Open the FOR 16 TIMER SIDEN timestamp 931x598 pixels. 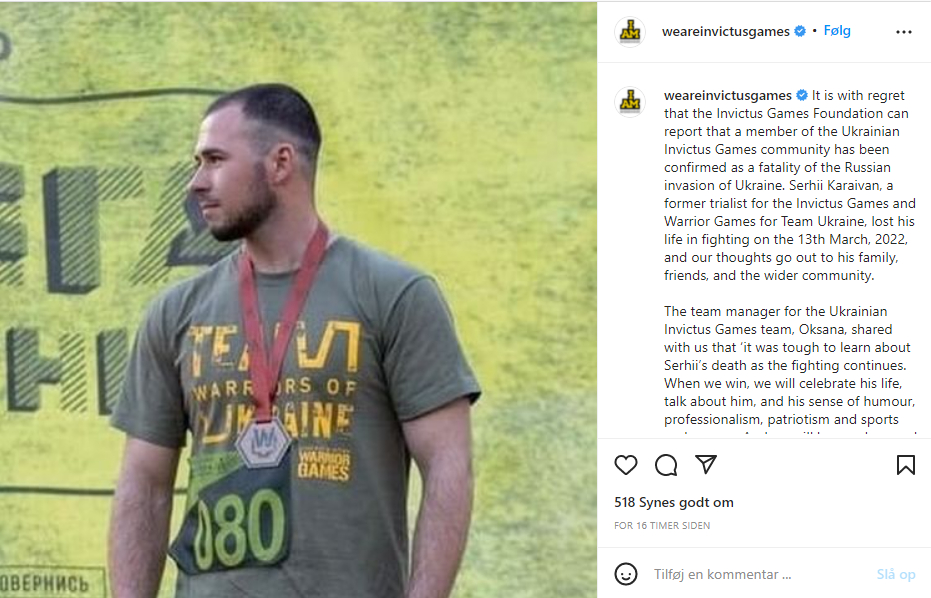(662, 526)
